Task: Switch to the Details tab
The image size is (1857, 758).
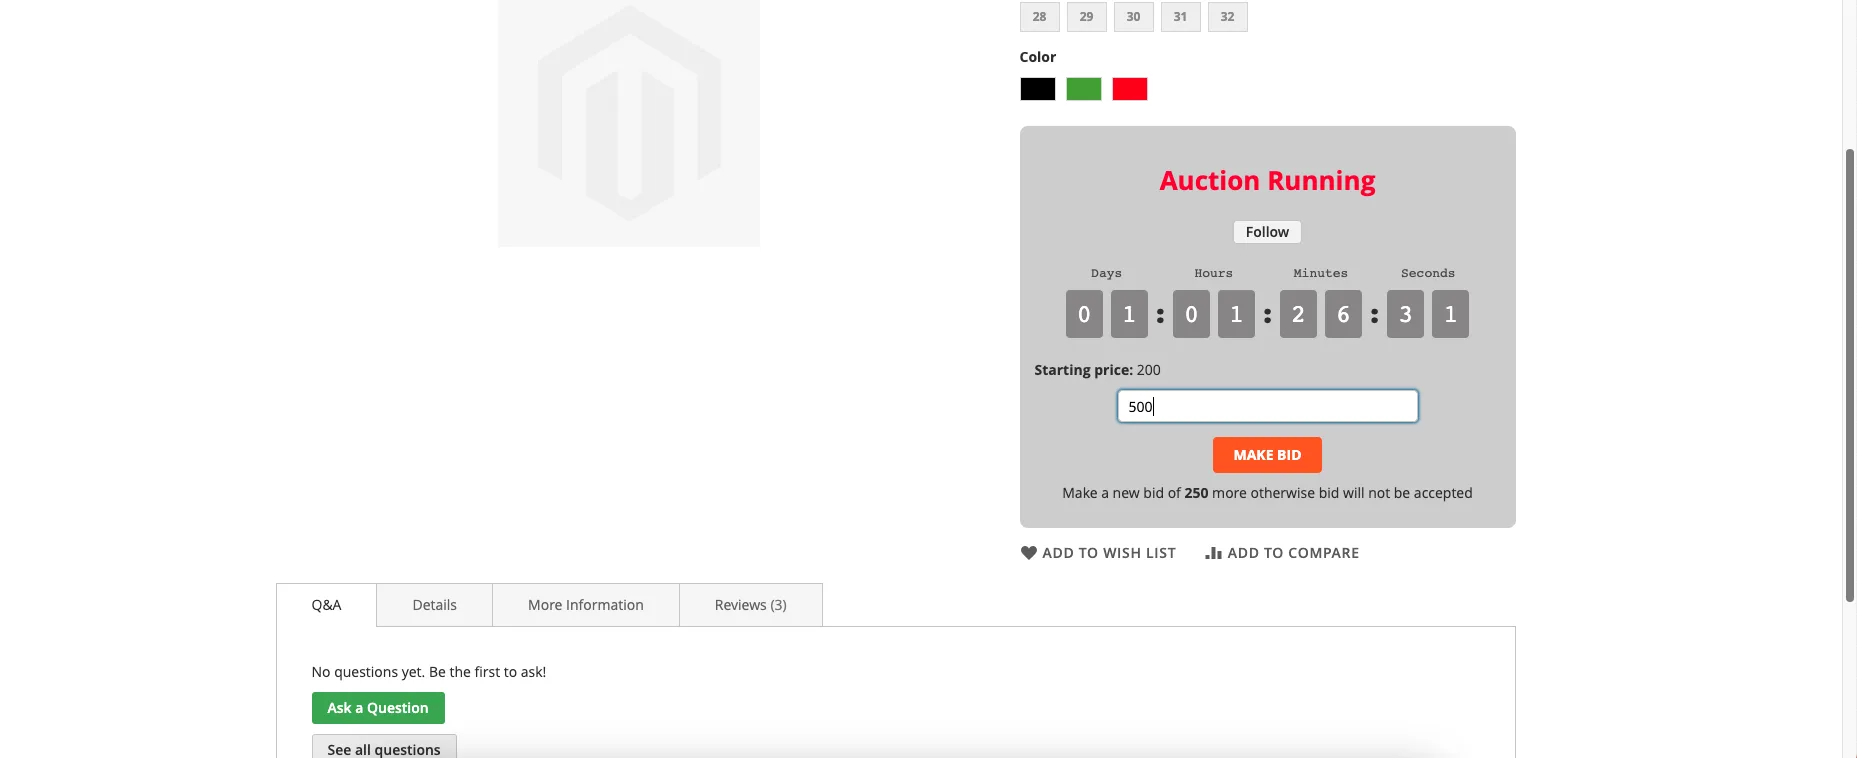Action: 434,605
